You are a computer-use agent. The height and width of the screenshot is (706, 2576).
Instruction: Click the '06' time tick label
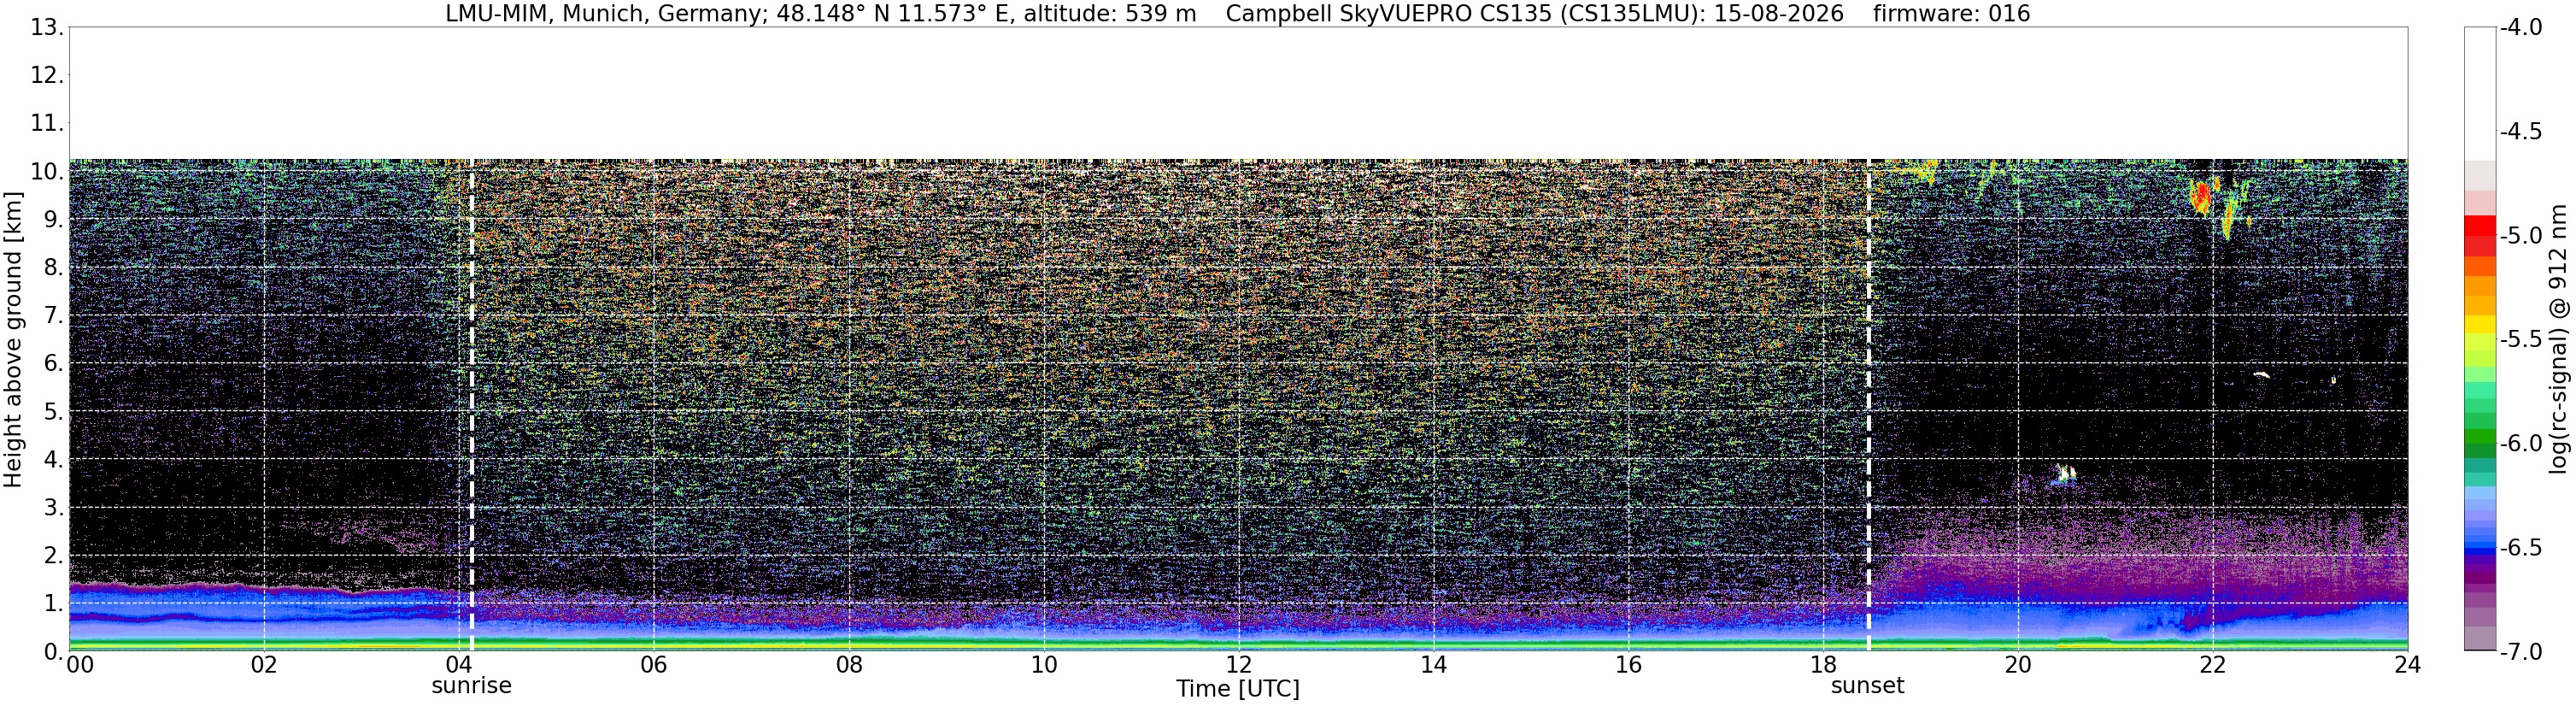pos(654,665)
